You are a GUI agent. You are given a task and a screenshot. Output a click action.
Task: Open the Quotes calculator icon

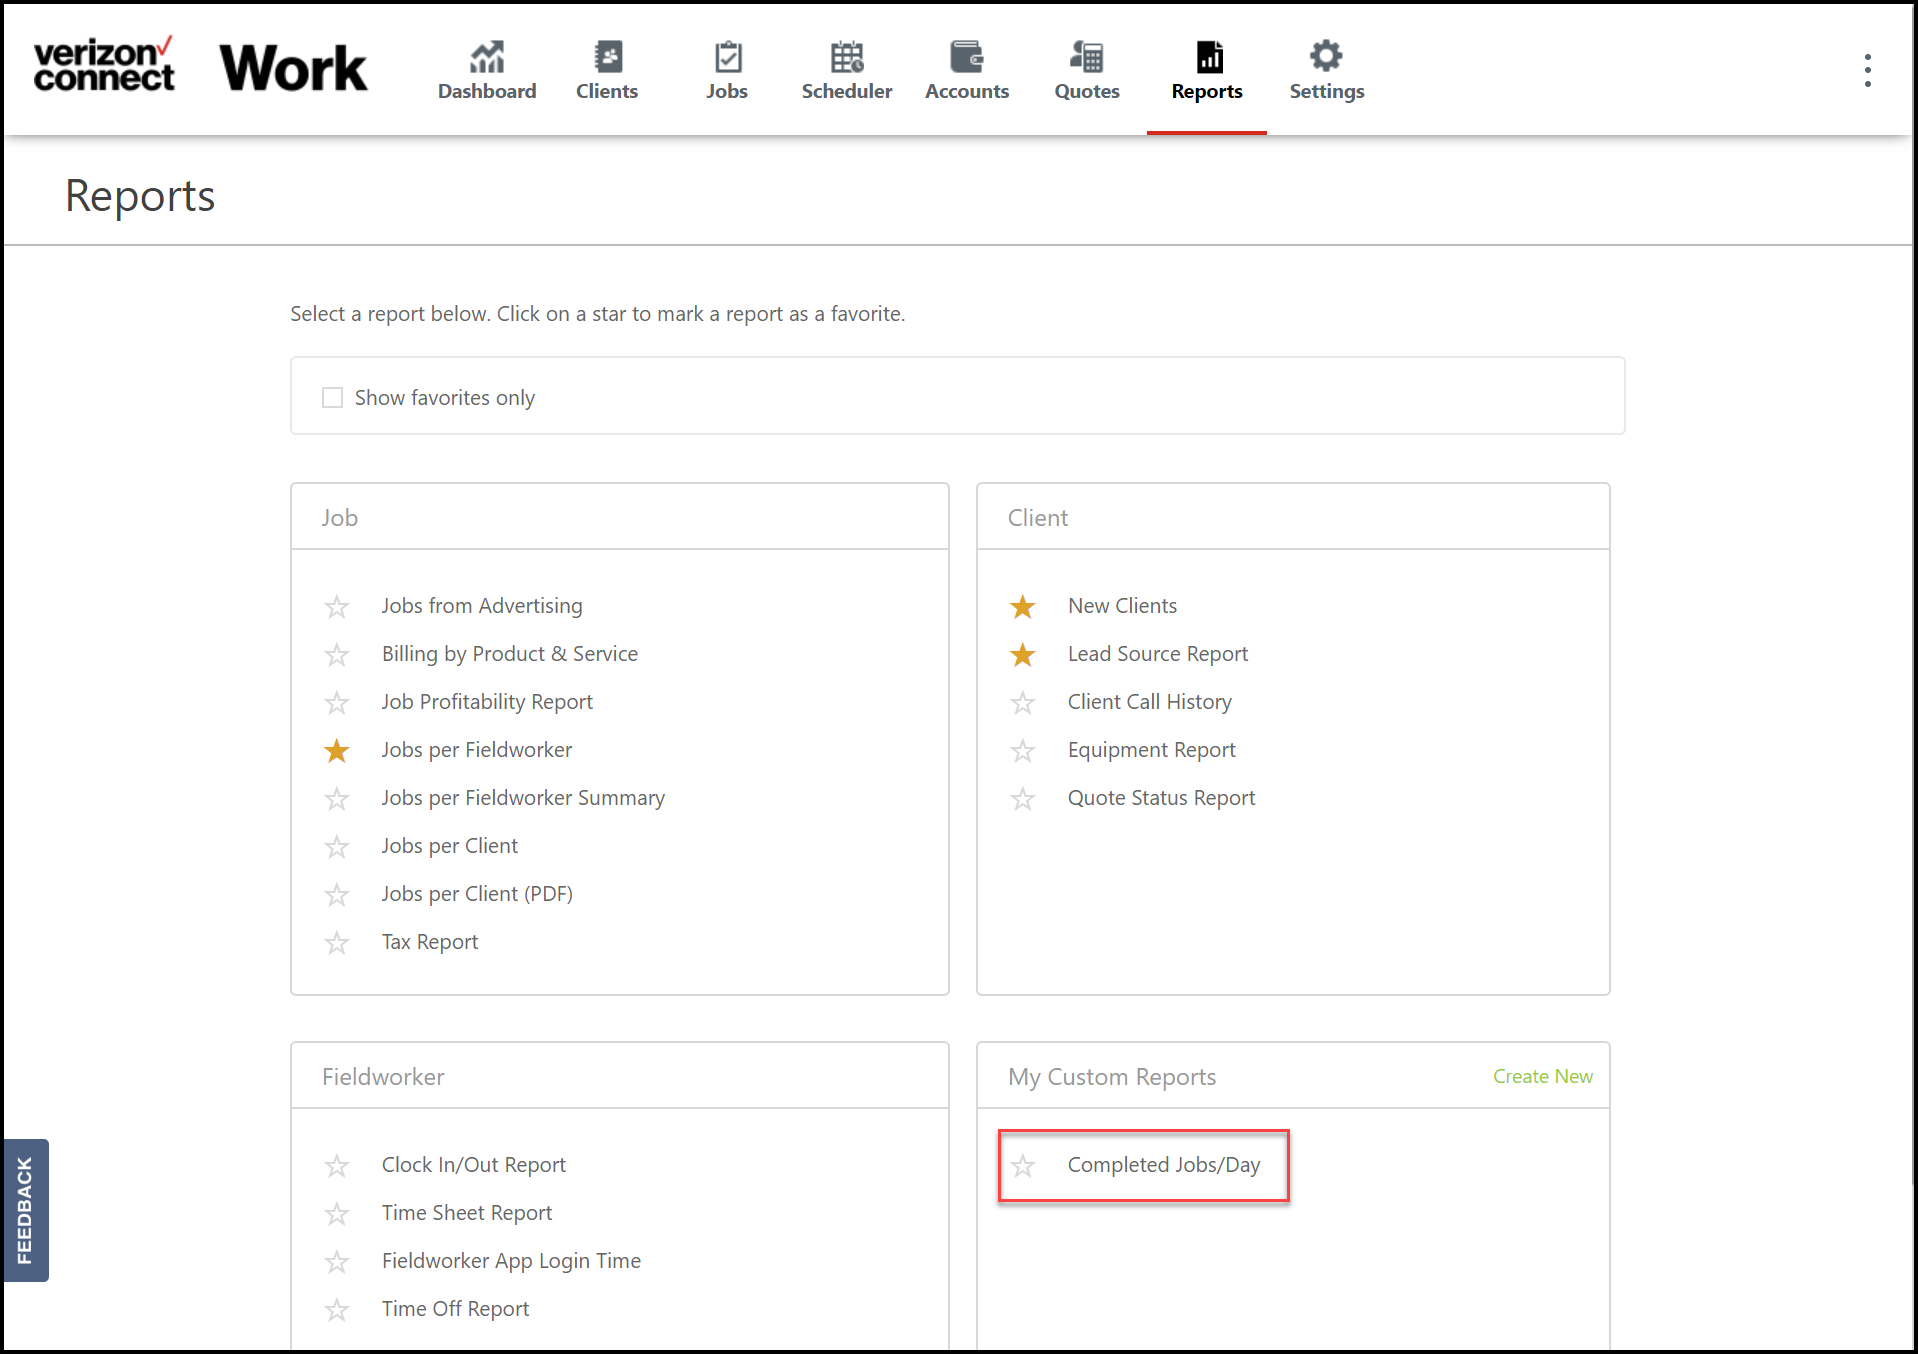[1087, 56]
